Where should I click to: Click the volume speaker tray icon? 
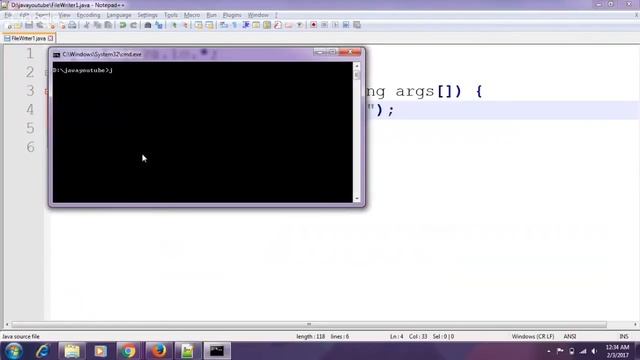click(594, 351)
